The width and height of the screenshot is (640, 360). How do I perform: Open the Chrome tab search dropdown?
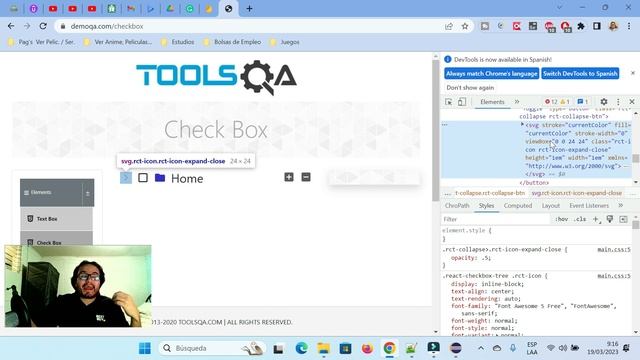click(559, 8)
